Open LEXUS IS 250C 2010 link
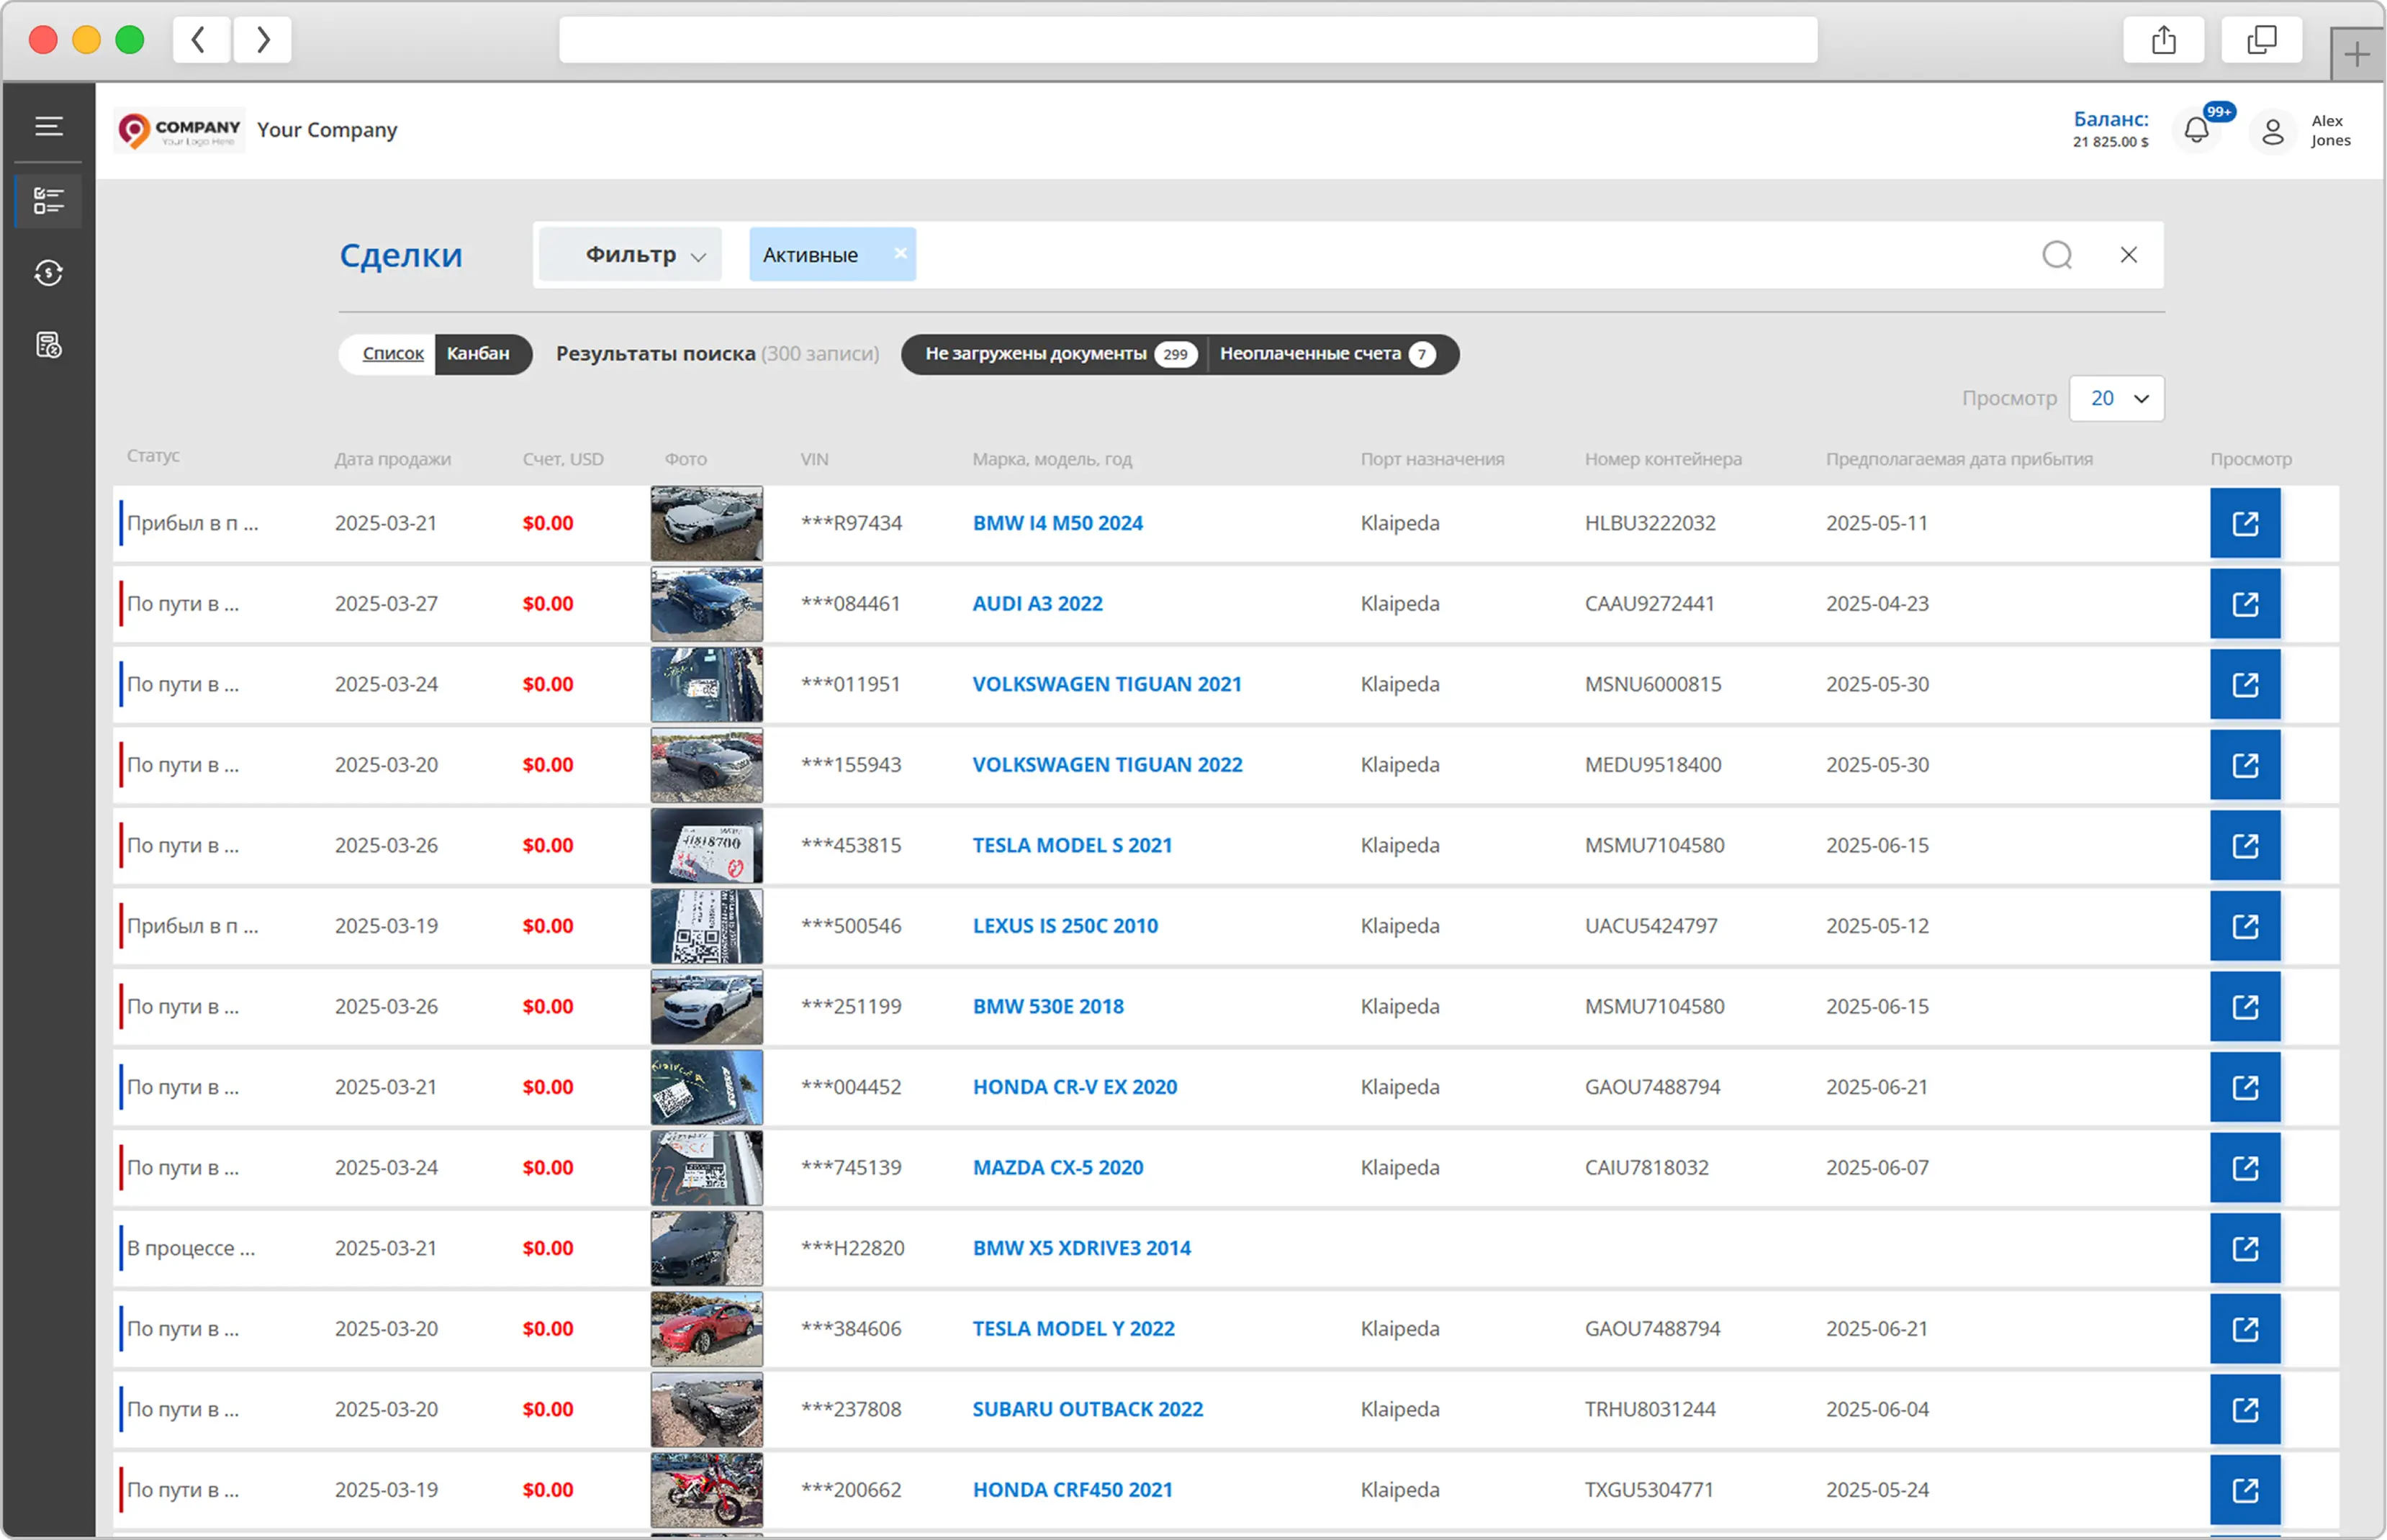Image resolution: width=2387 pixels, height=1540 pixels. [x=1065, y=926]
